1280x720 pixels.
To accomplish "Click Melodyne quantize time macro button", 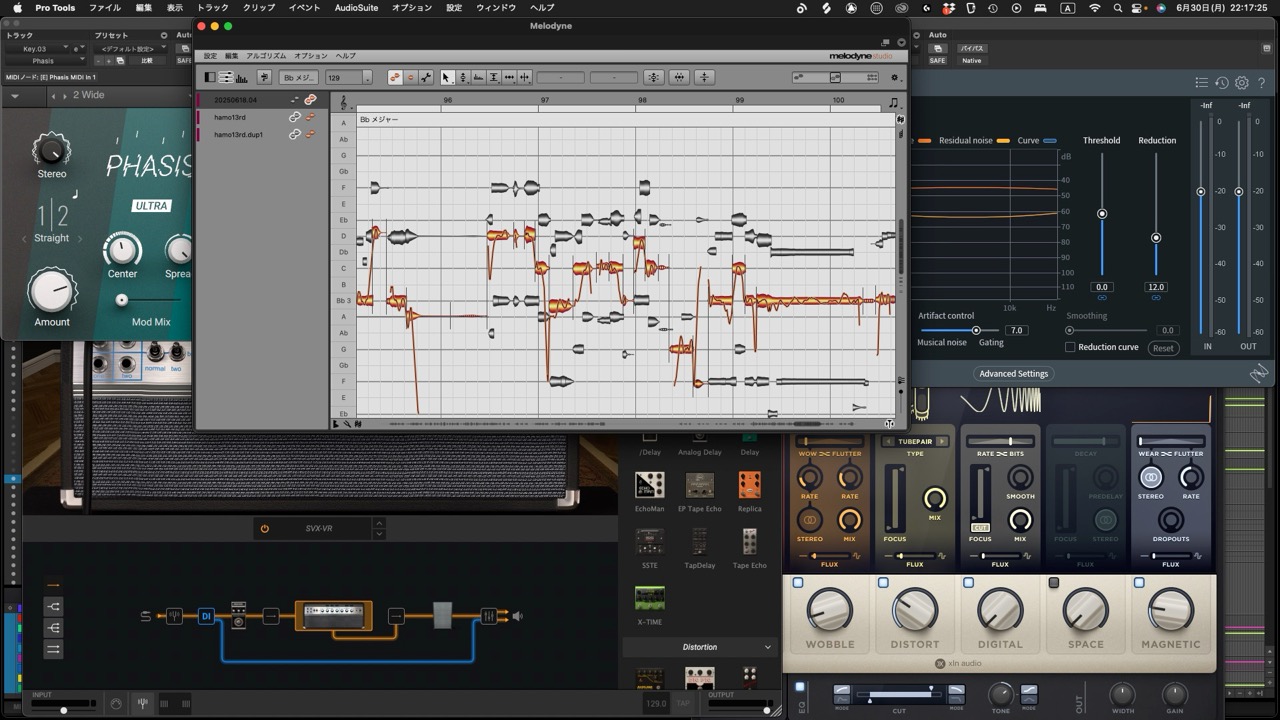I will 679,78.
